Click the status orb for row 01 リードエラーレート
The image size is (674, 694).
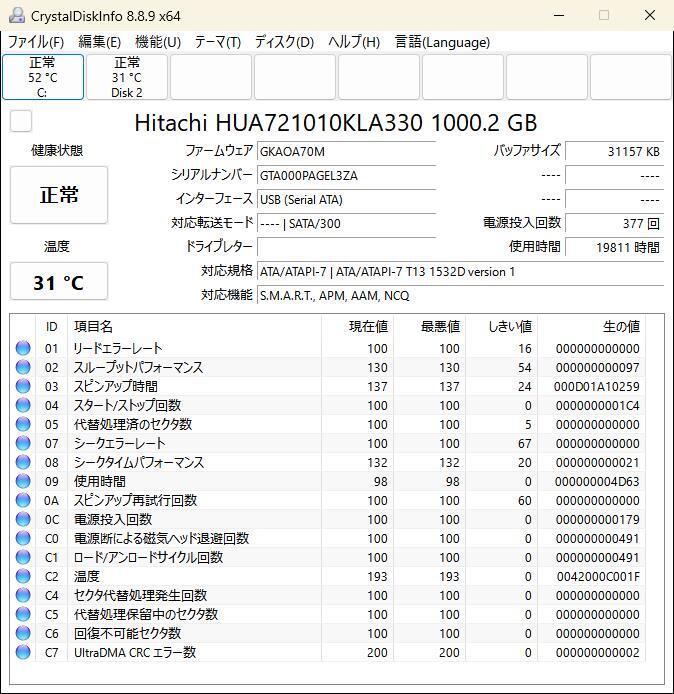[x=23, y=348]
